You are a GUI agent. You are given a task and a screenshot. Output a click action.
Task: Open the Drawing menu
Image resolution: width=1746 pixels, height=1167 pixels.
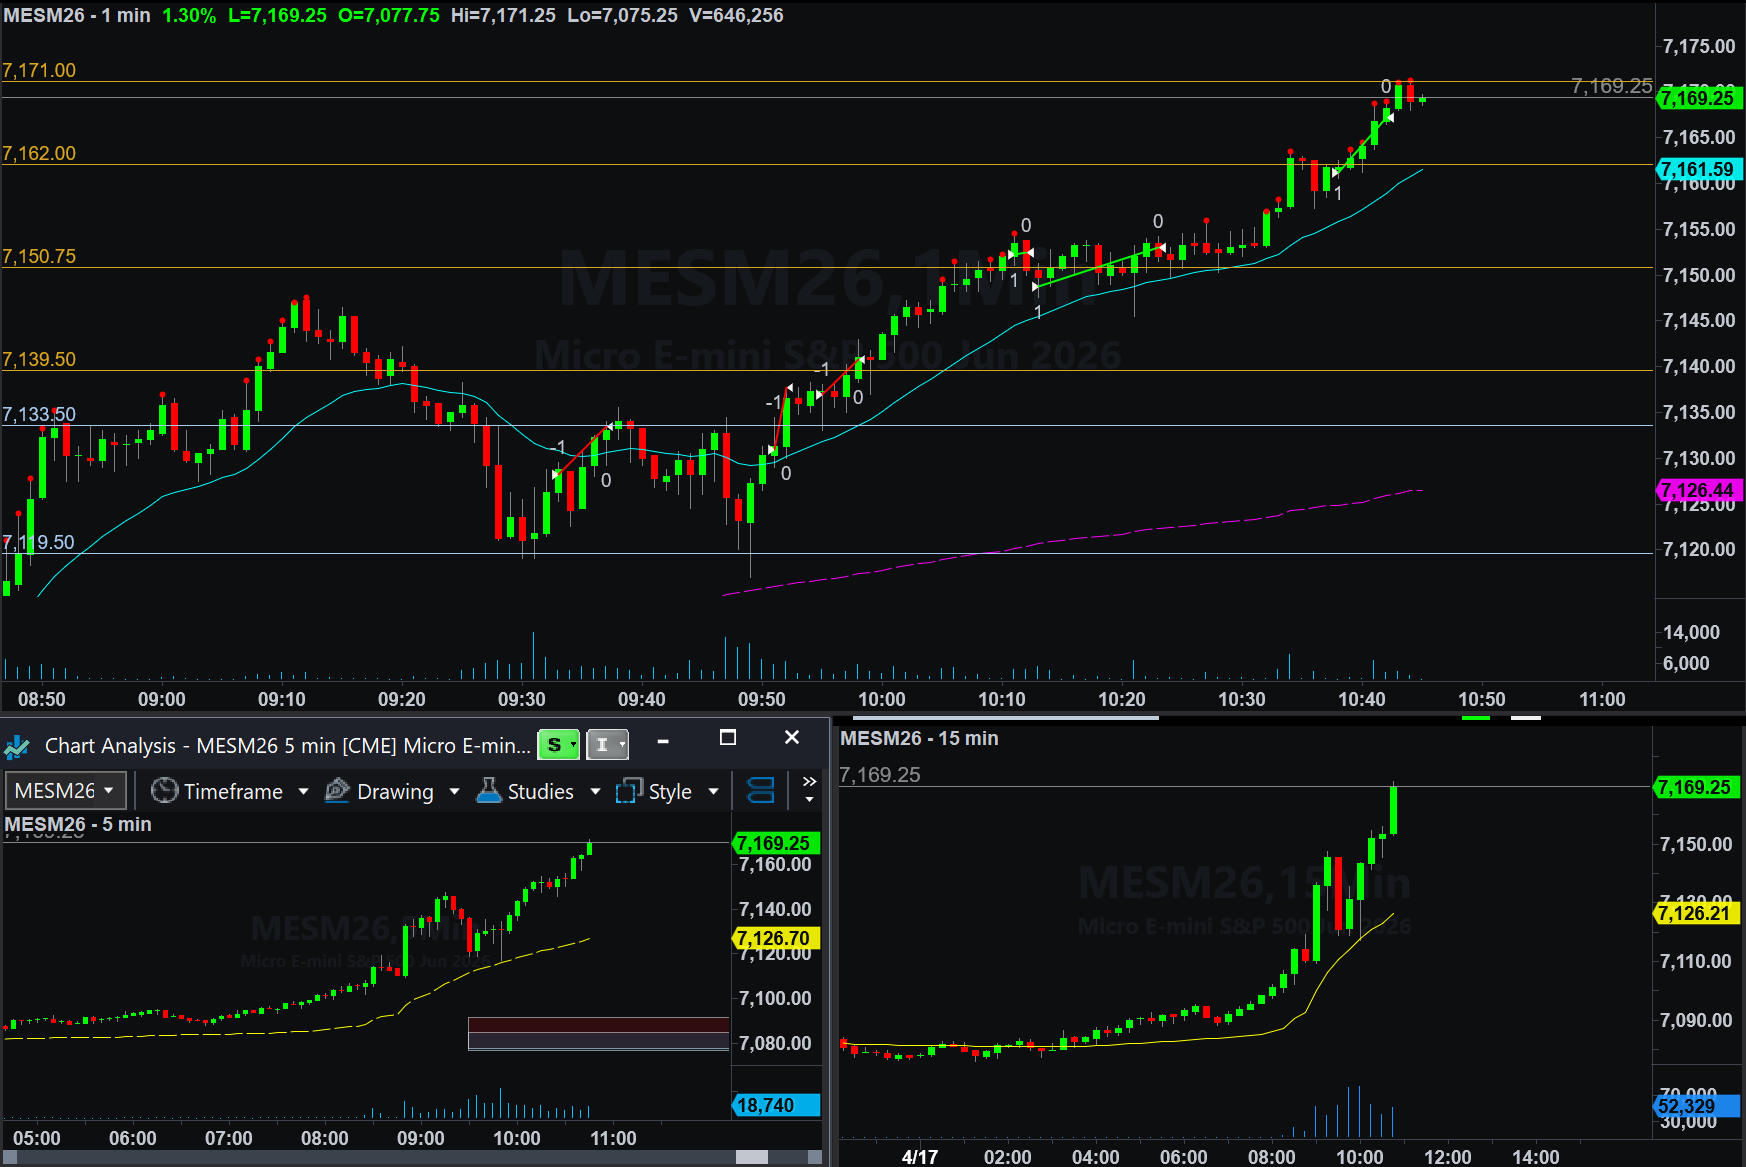click(x=395, y=791)
